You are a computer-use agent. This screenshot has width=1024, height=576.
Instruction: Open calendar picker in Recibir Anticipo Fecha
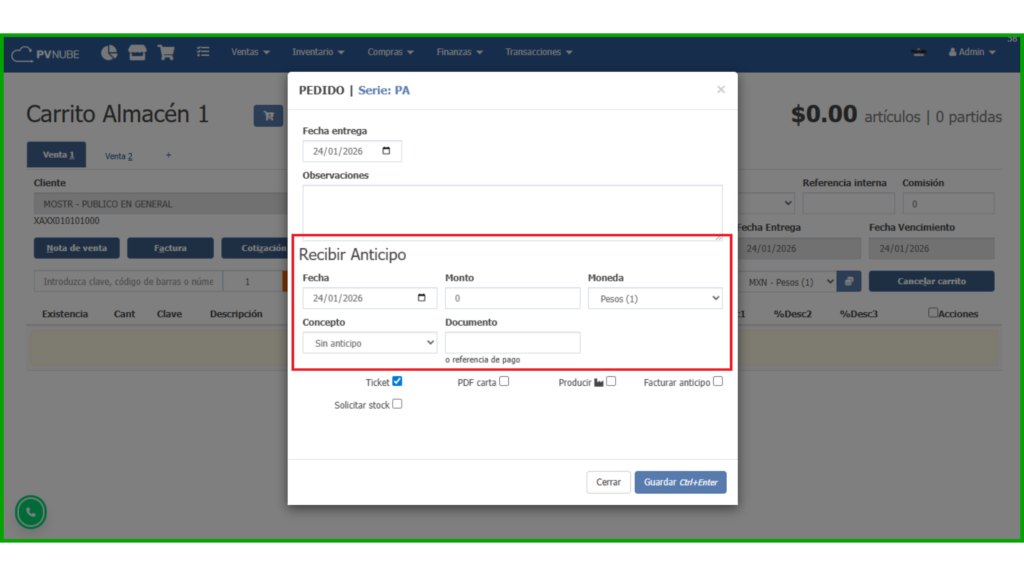pyautogui.click(x=422, y=298)
